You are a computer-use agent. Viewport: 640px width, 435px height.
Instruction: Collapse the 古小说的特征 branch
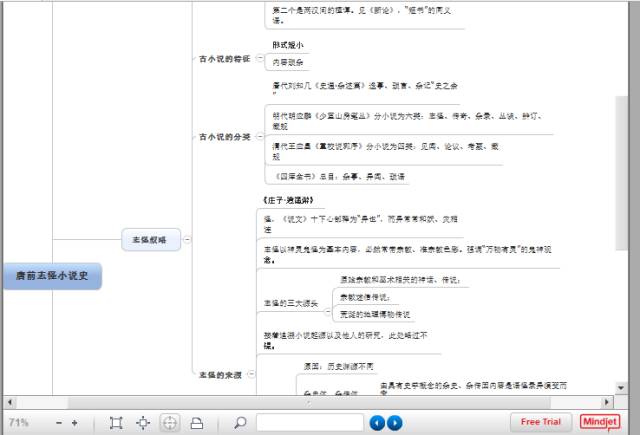click(260, 58)
